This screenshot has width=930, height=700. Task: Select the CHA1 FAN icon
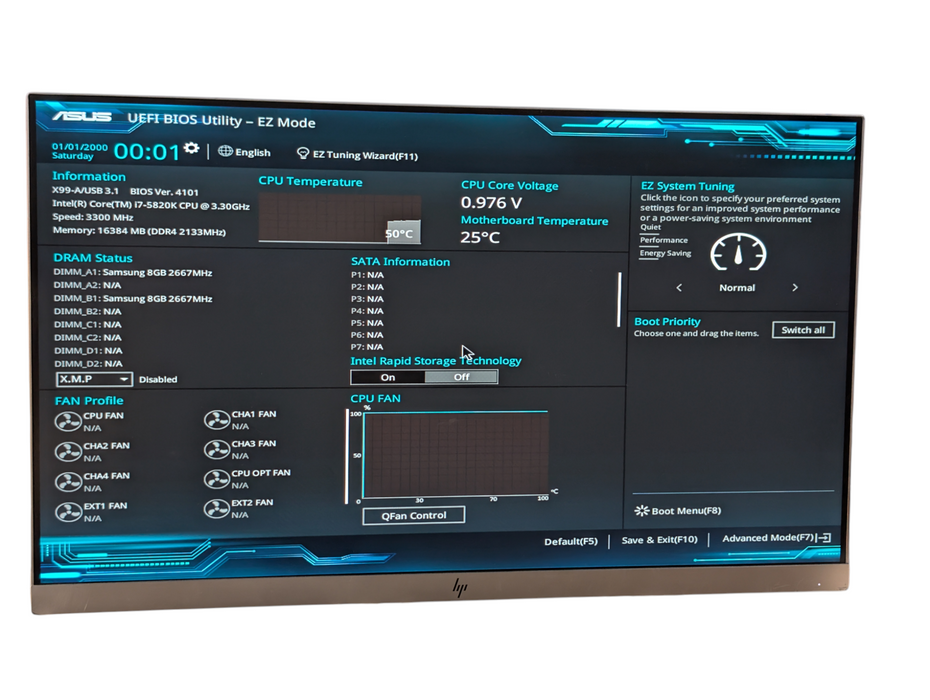click(217, 420)
